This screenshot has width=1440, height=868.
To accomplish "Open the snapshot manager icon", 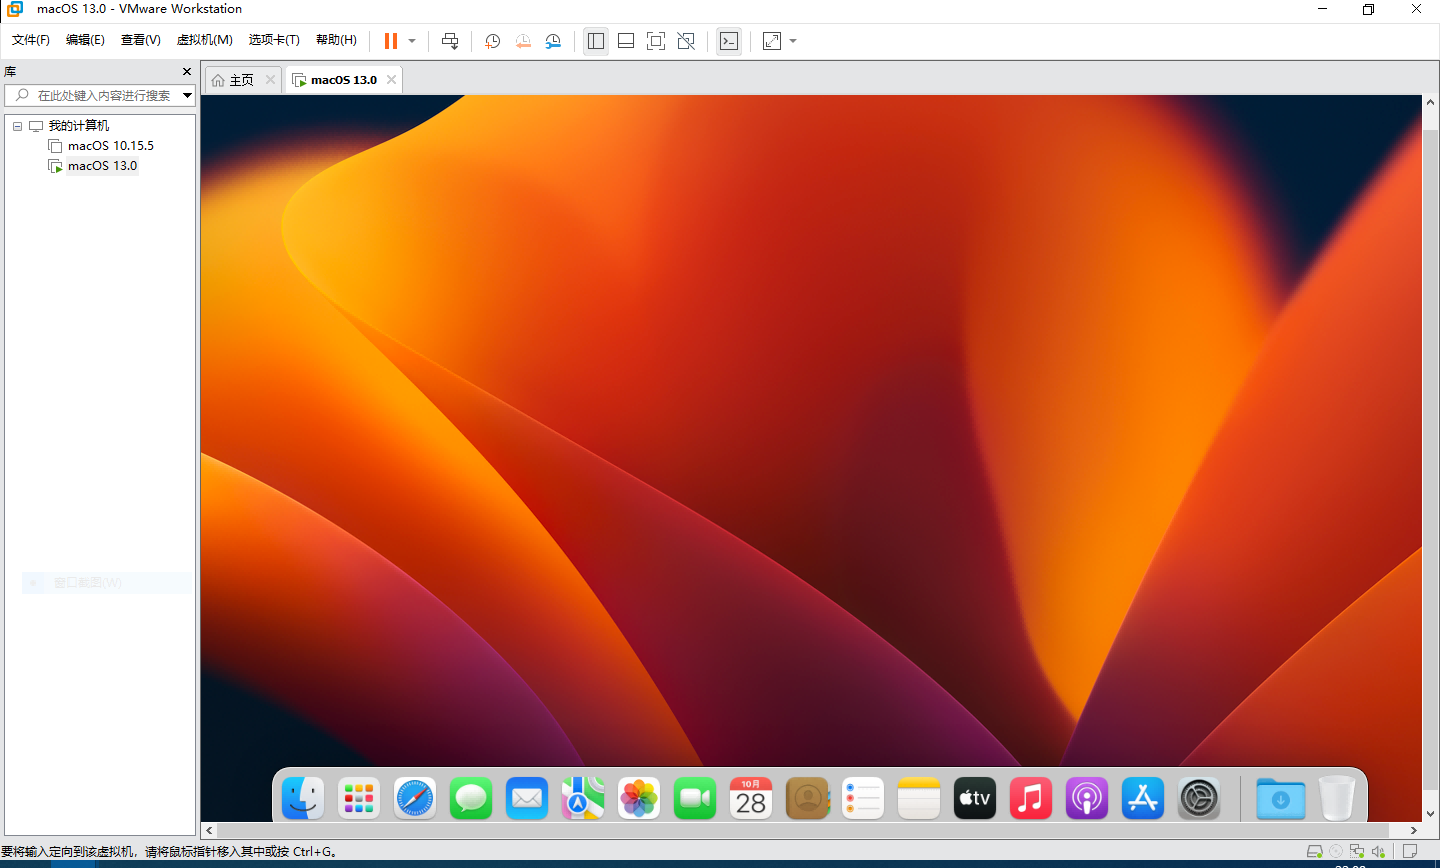I will coord(553,41).
